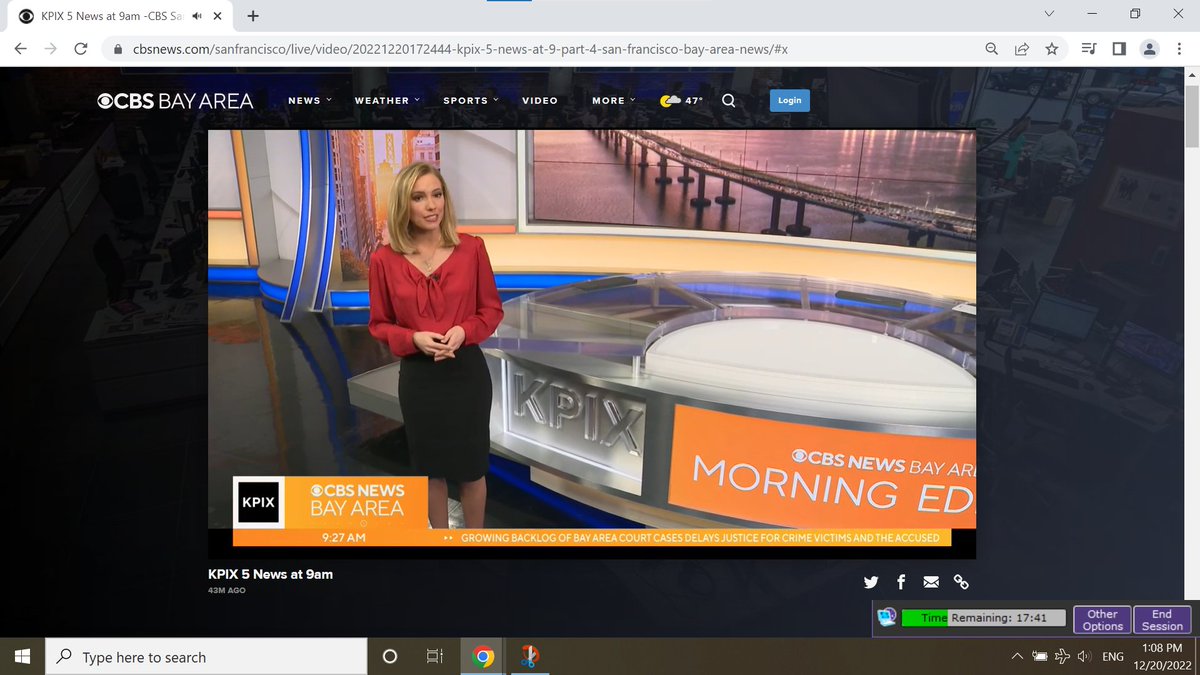Click the KPIX 5 News at 9am title
This screenshot has height=675, width=1200.
point(270,574)
